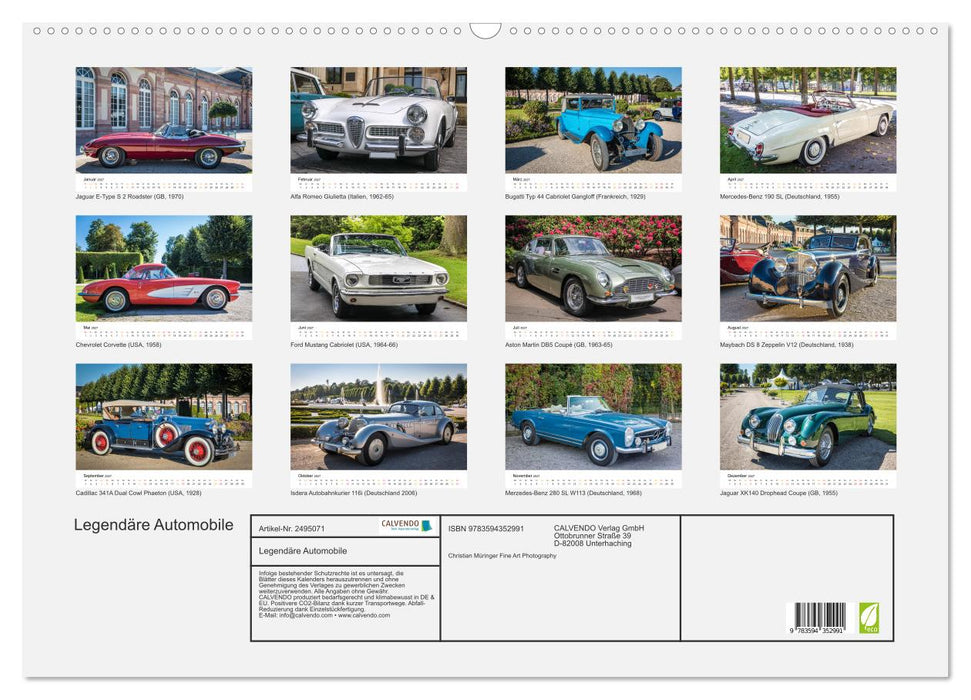The height and width of the screenshot is (700, 971).
Task: Click the caption 'Mercedes-Benz 280 SL W113 (Deutschland, 1968)'
Action: pyautogui.click(x=573, y=493)
